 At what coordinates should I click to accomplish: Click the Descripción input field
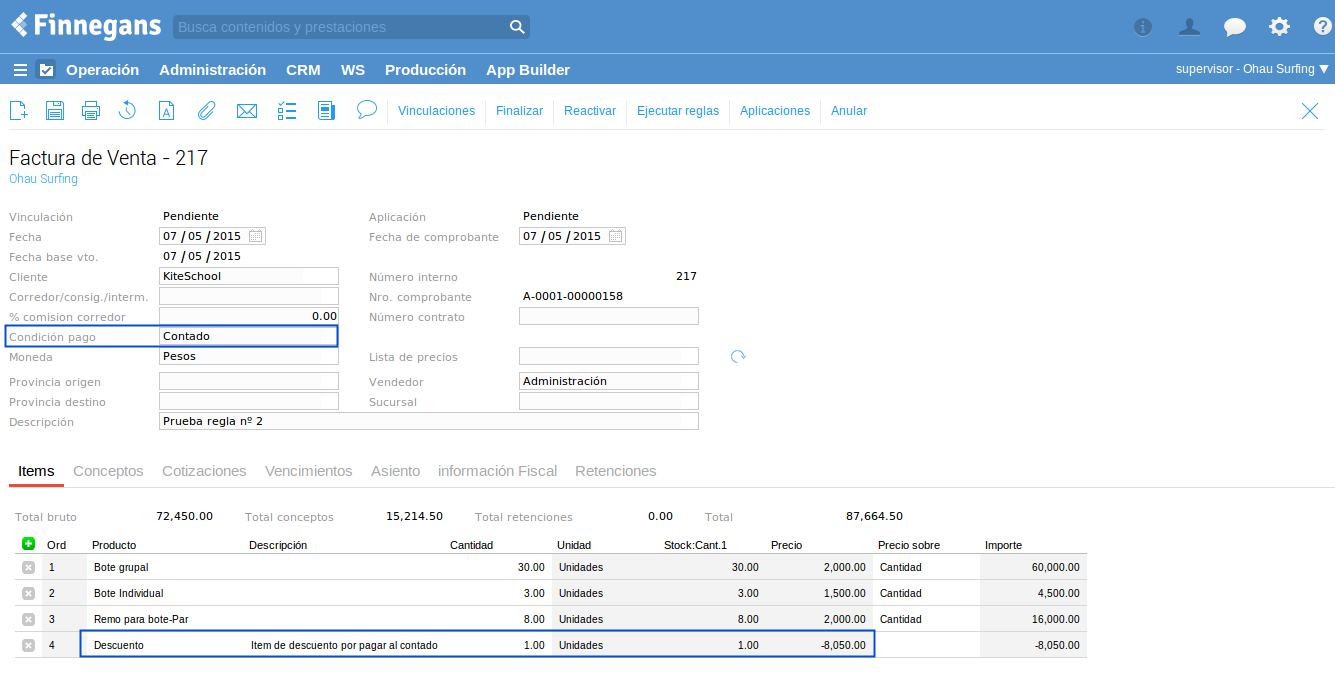click(x=428, y=422)
